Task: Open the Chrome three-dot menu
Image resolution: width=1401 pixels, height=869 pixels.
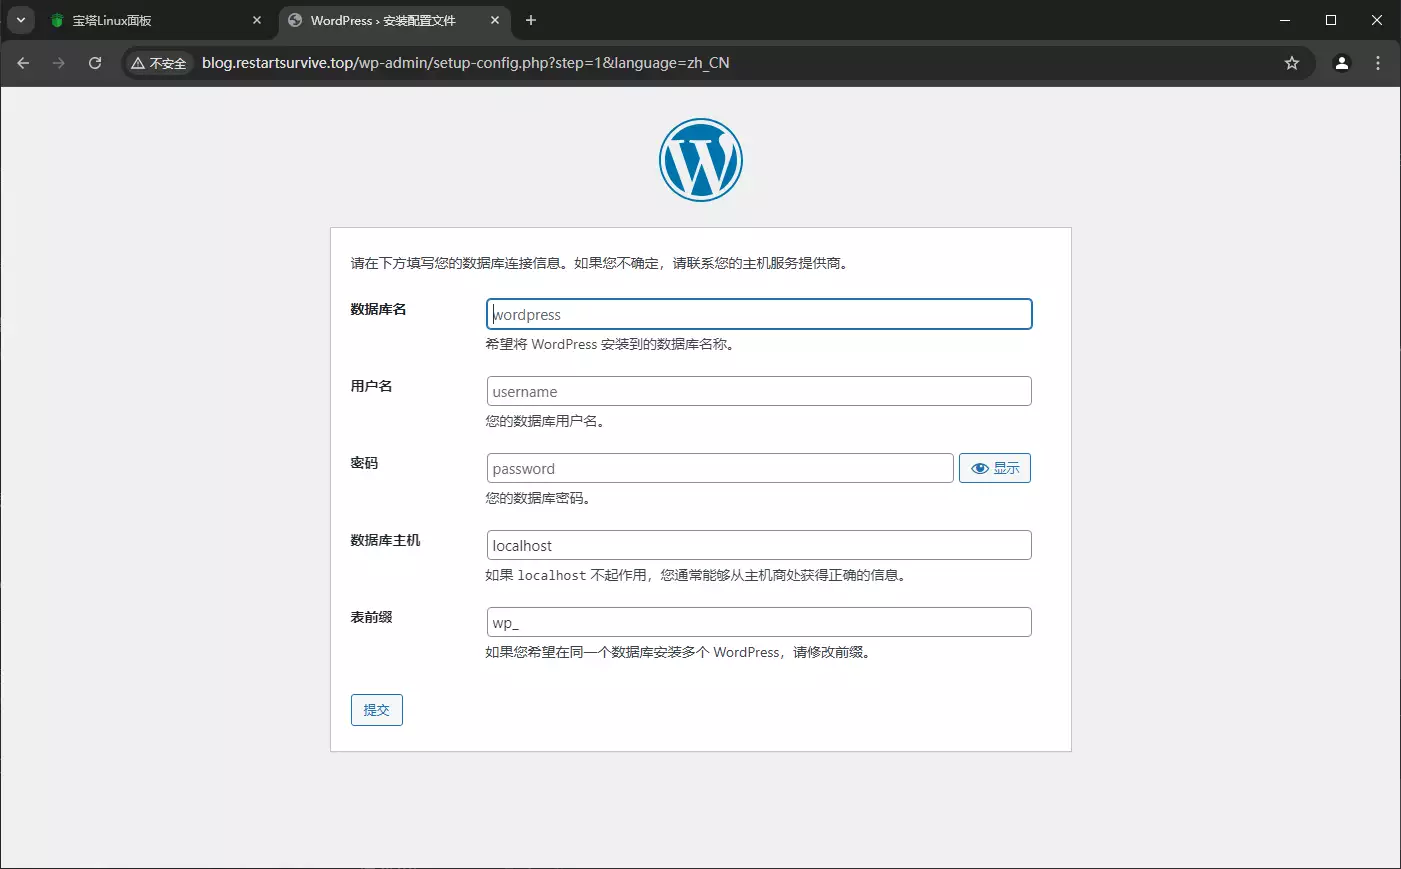Action: tap(1378, 63)
